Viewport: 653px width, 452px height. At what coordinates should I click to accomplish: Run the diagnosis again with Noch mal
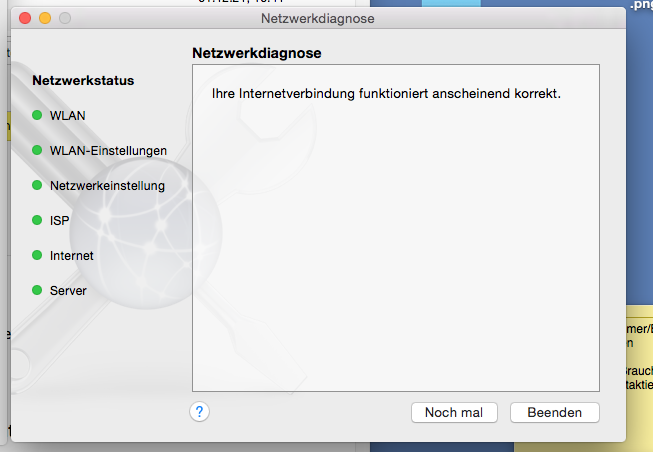point(454,412)
